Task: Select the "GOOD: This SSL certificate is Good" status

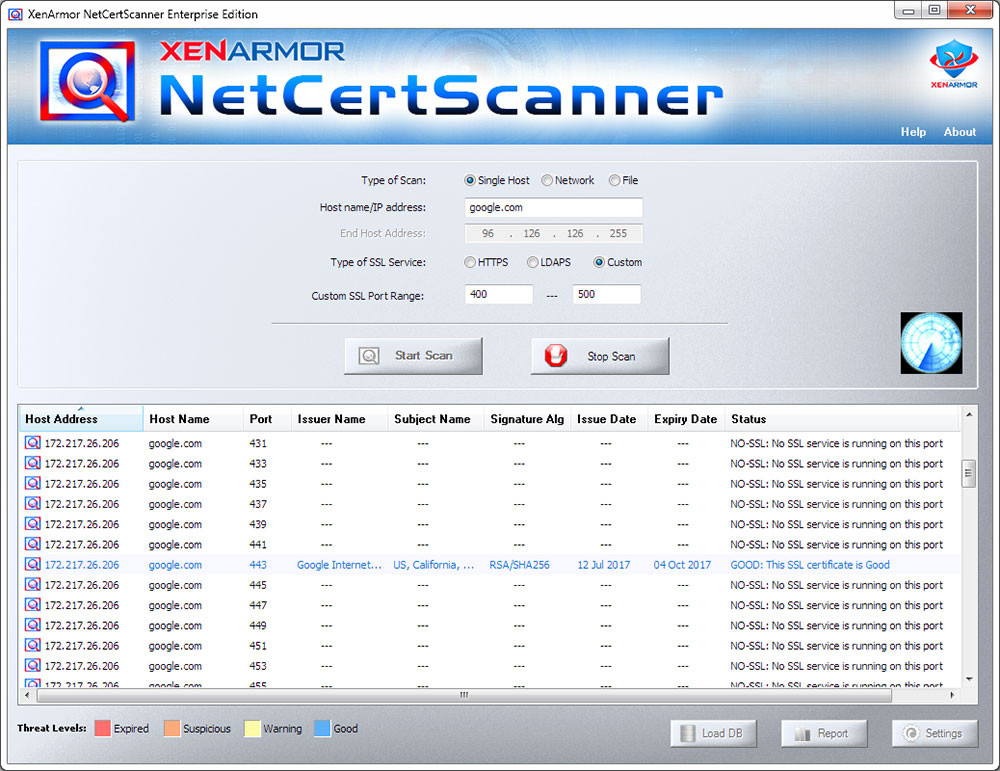Action: pyautogui.click(x=810, y=565)
